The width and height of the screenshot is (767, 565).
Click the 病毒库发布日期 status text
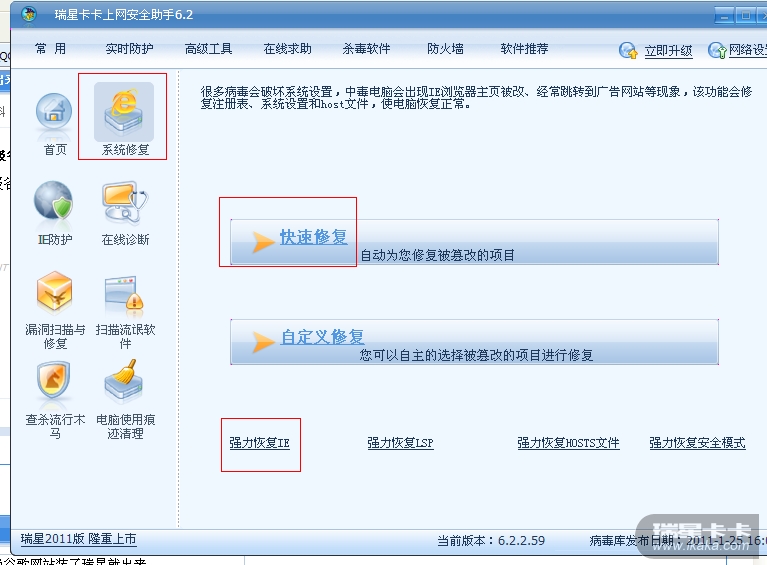pyautogui.click(x=678, y=541)
